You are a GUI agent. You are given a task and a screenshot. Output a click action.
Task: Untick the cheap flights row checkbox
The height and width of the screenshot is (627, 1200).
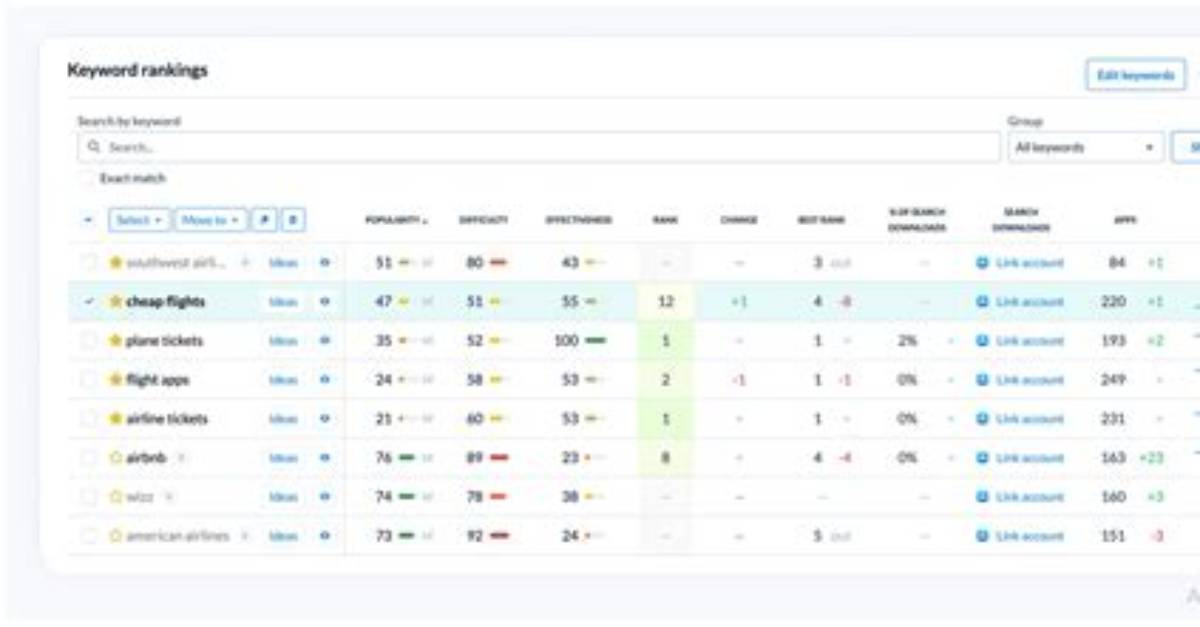[89, 302]
